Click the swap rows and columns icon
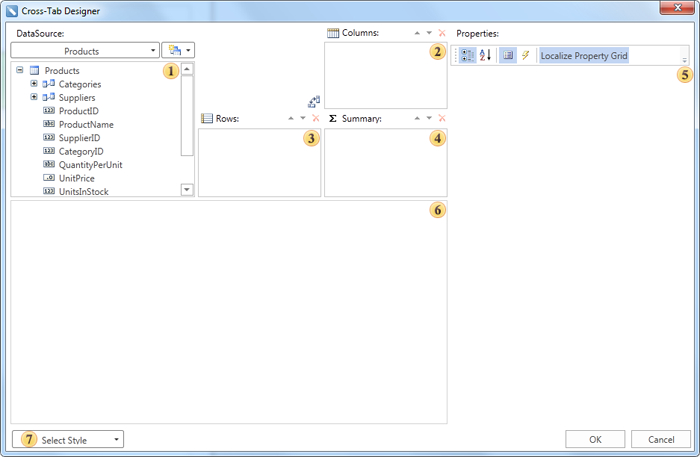 click(314, 101)
